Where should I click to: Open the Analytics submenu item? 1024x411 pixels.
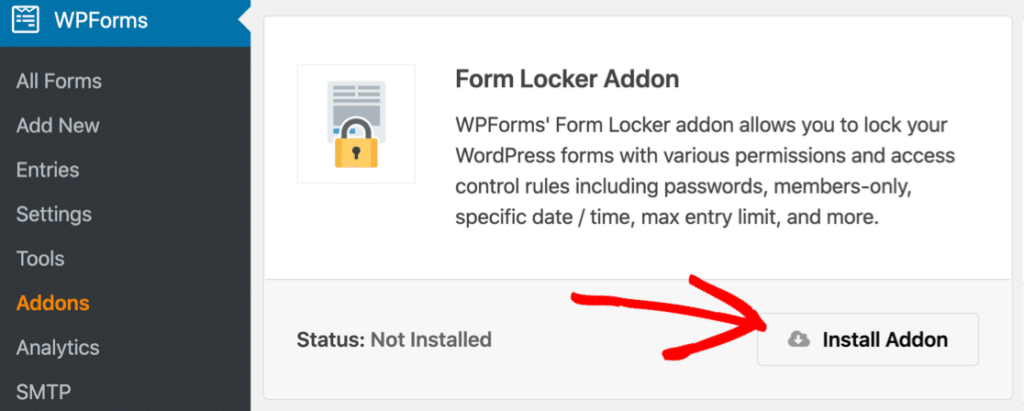coord(58,347)
